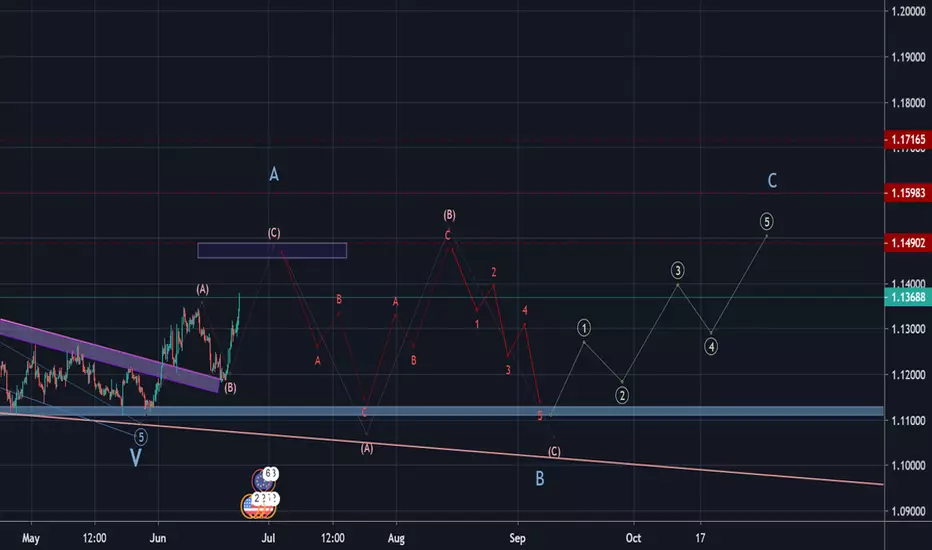This screenshot has height=550, width=932.
Task: Select the red 1.17165 price level label
Action: [908, 140]
